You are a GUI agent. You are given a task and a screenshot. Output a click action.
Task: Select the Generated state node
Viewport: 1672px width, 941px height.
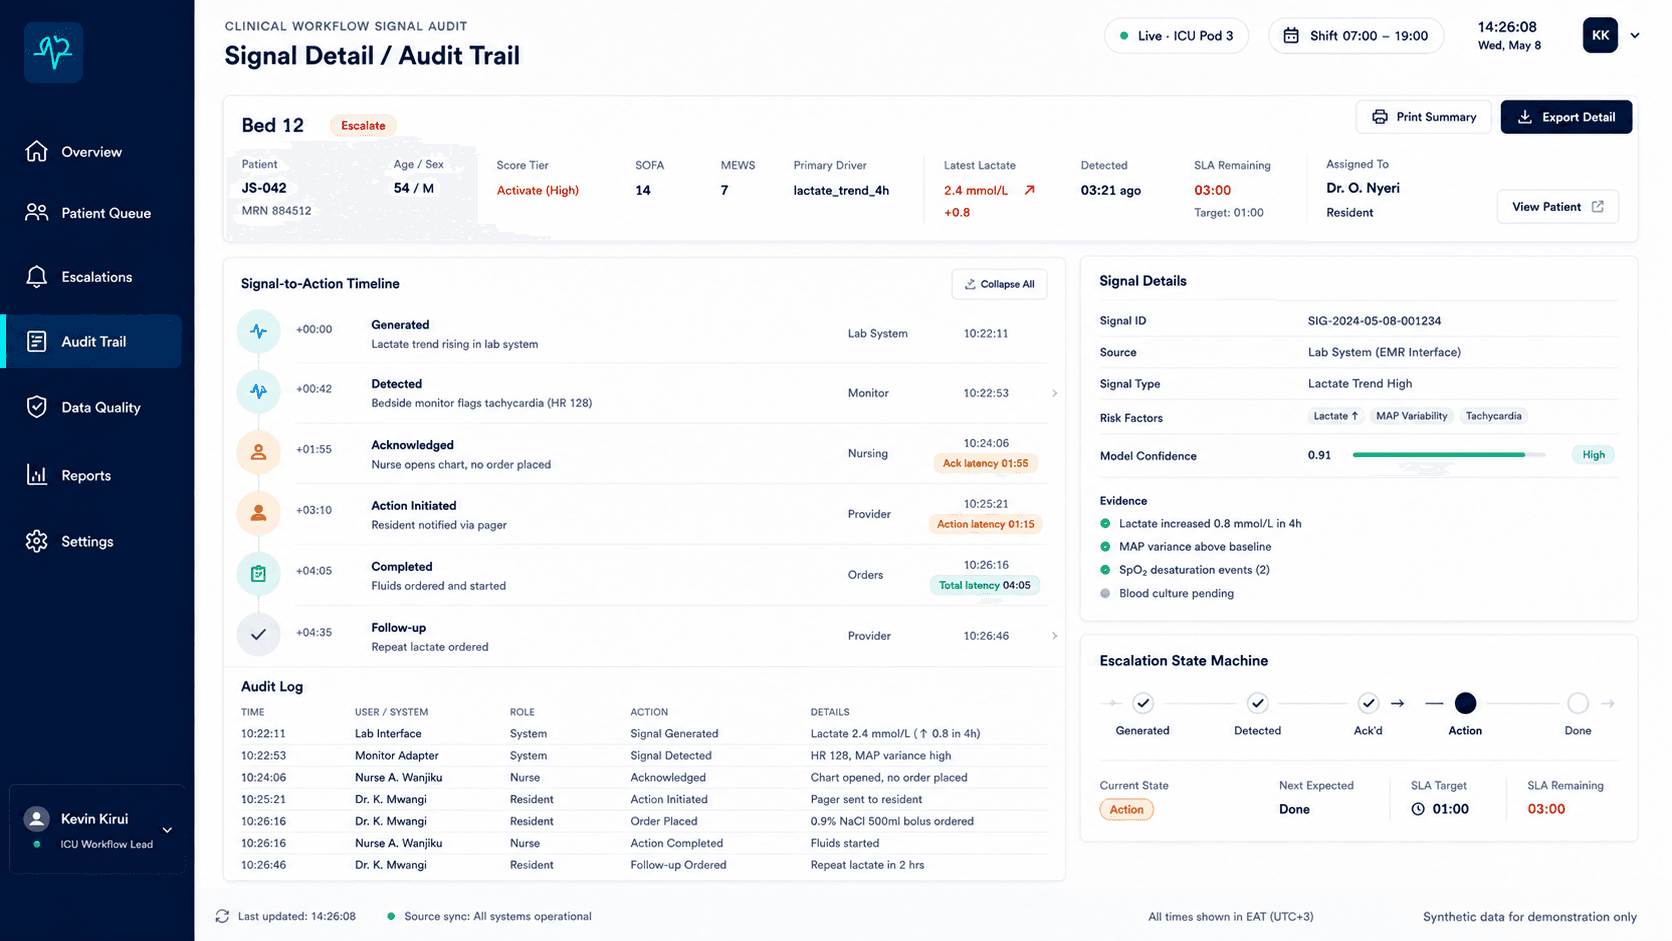[1143, 703]
